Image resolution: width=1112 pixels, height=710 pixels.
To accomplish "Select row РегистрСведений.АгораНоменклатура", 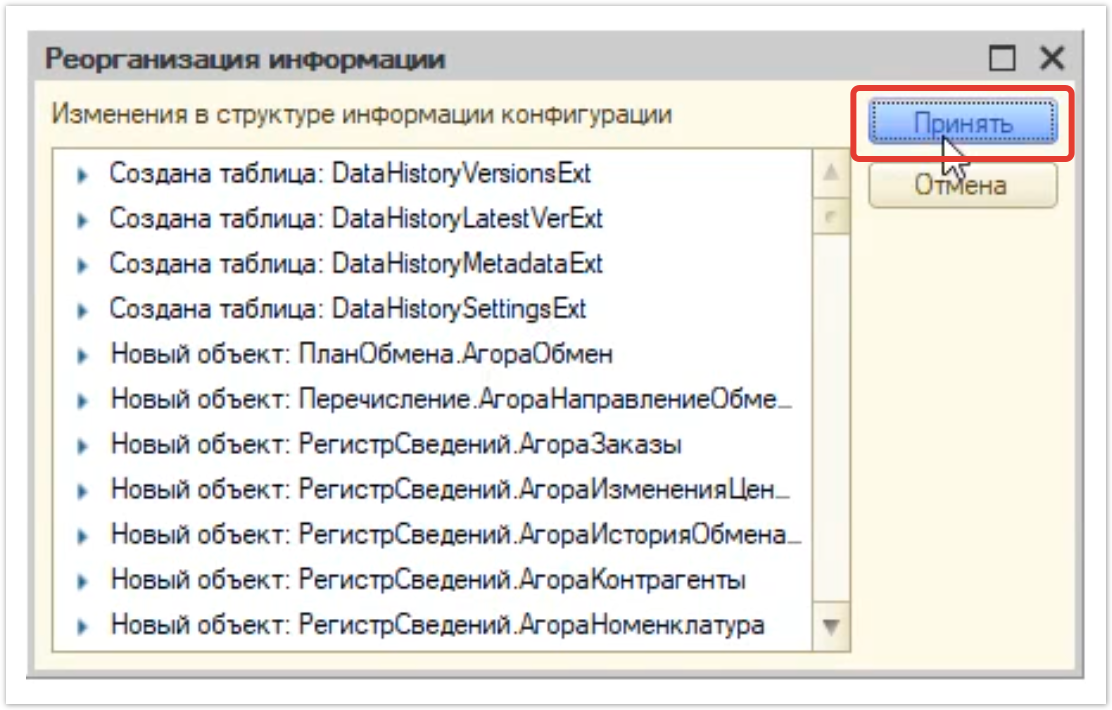I will 437,627.
